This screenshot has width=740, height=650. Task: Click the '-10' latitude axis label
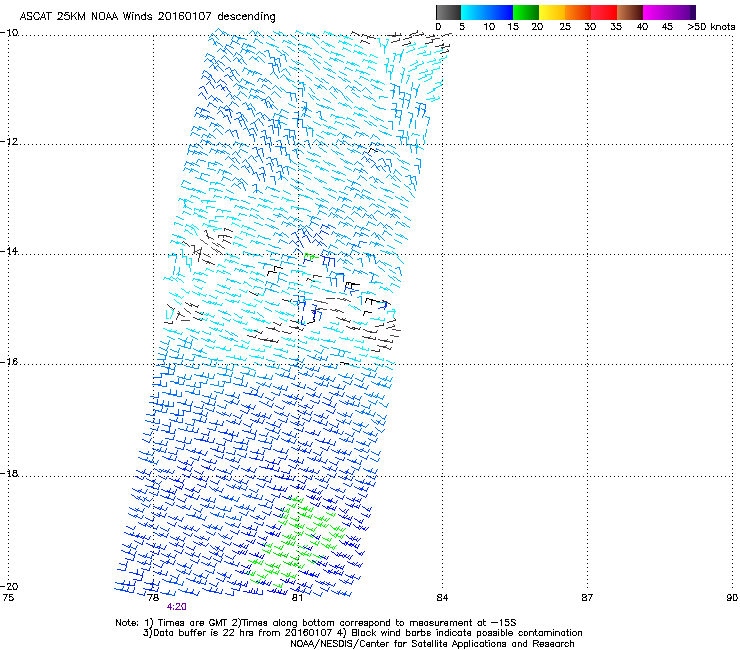[9, 33]
